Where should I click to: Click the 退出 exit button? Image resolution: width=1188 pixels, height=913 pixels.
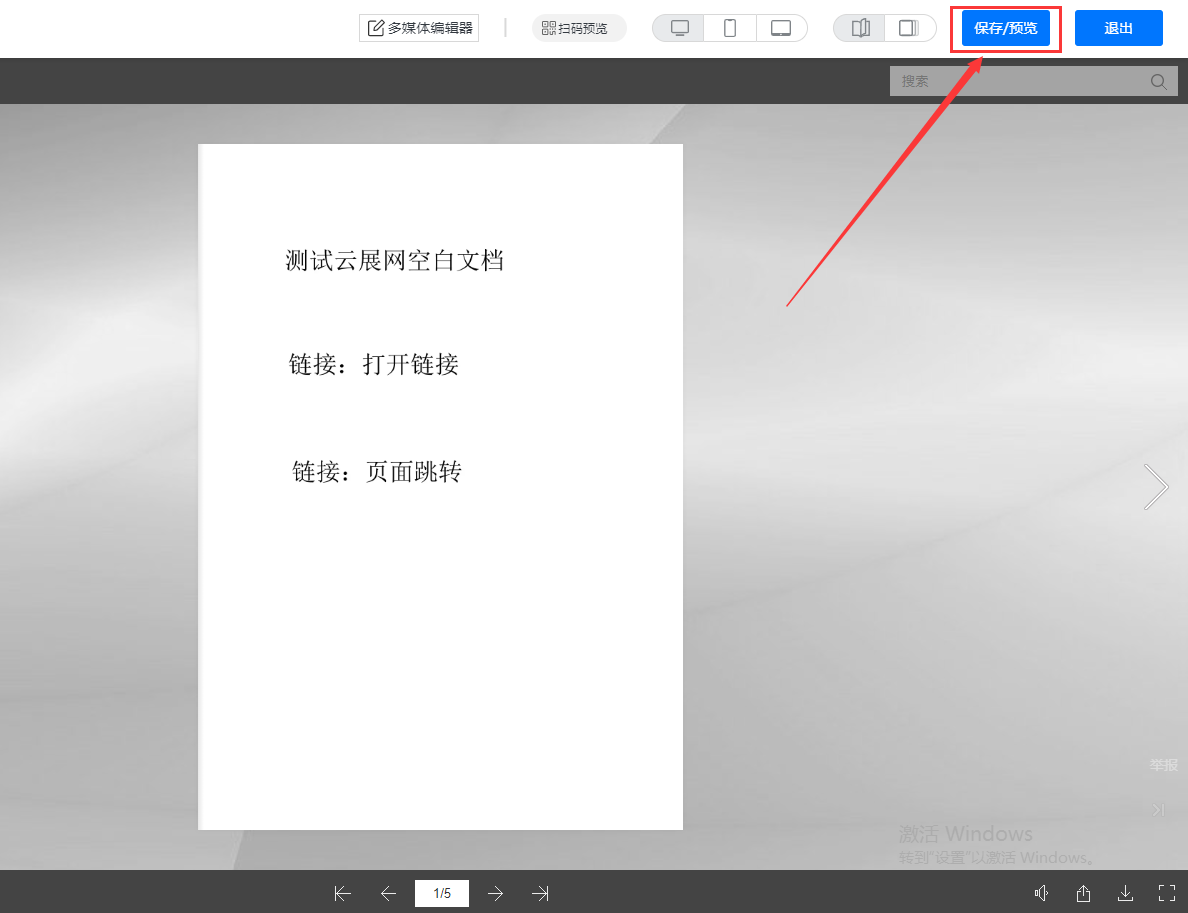click(1118, 28)
